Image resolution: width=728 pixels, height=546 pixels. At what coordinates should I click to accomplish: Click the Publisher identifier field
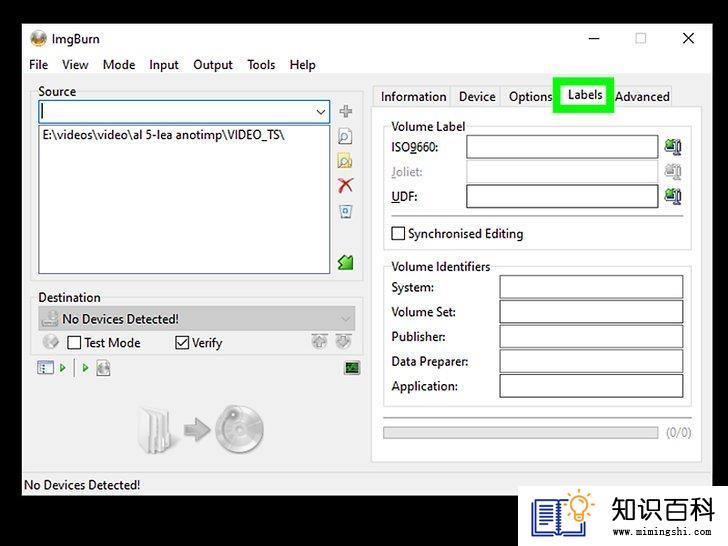(591, 336)
